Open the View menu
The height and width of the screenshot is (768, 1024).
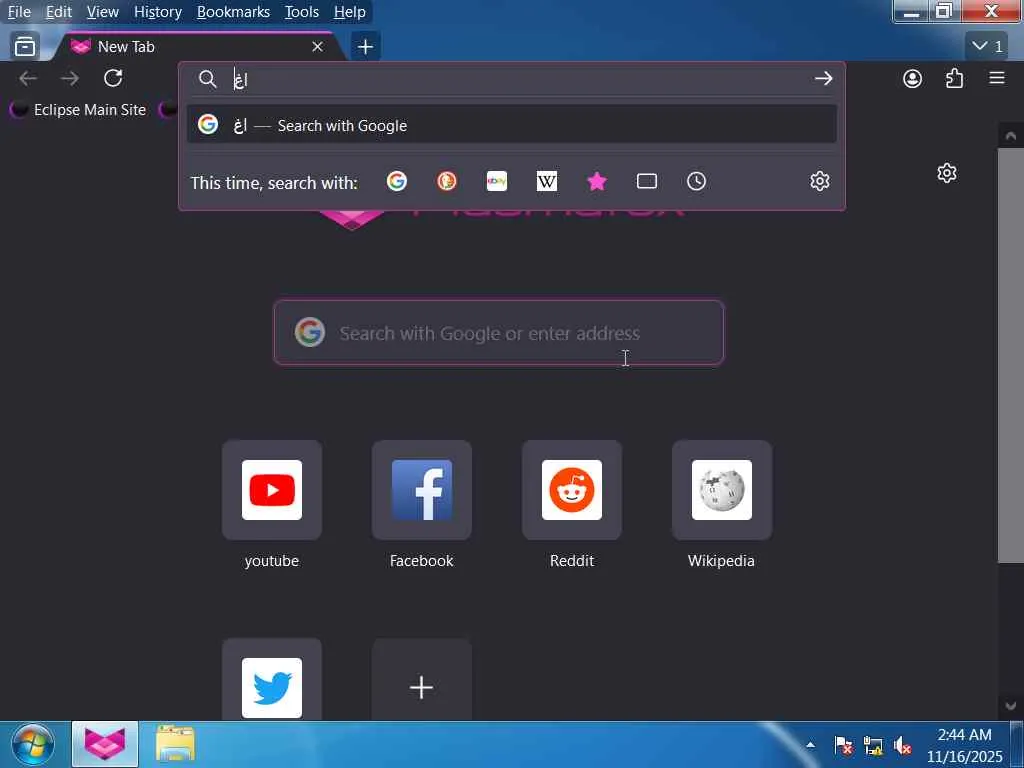click(x=103, y=12)
